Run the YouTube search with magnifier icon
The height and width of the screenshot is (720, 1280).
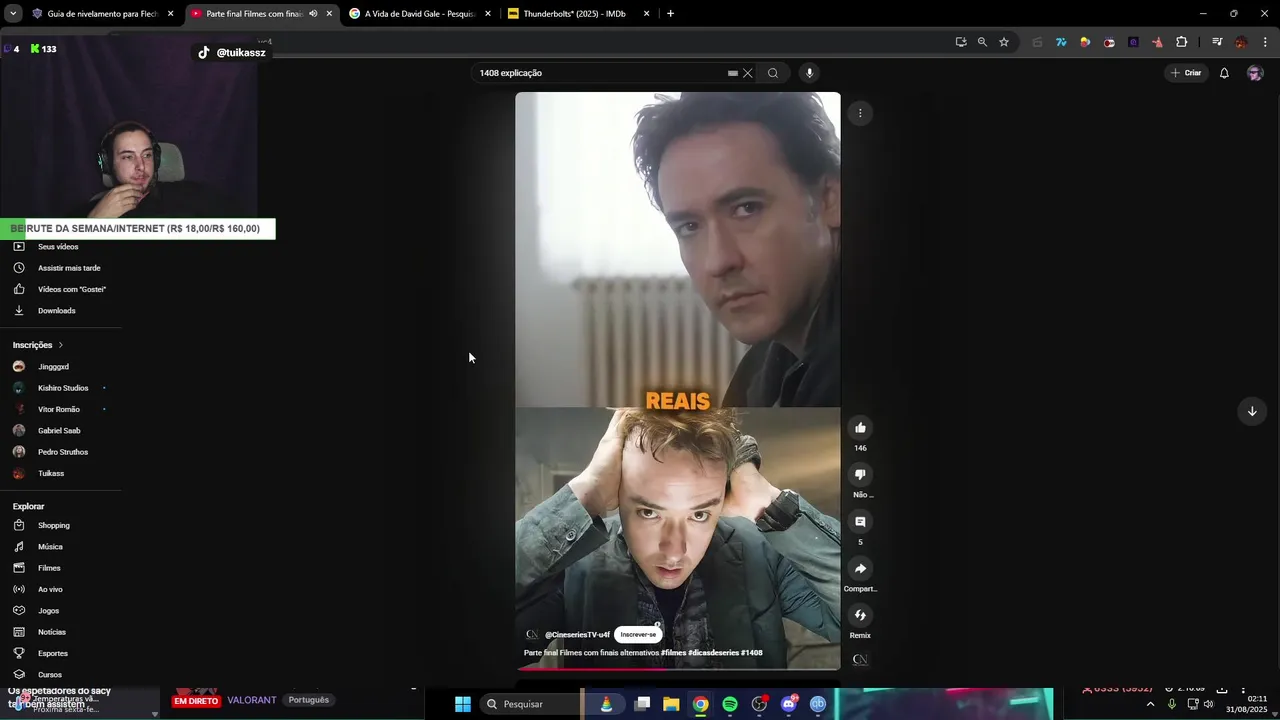(x=773, y=73)
